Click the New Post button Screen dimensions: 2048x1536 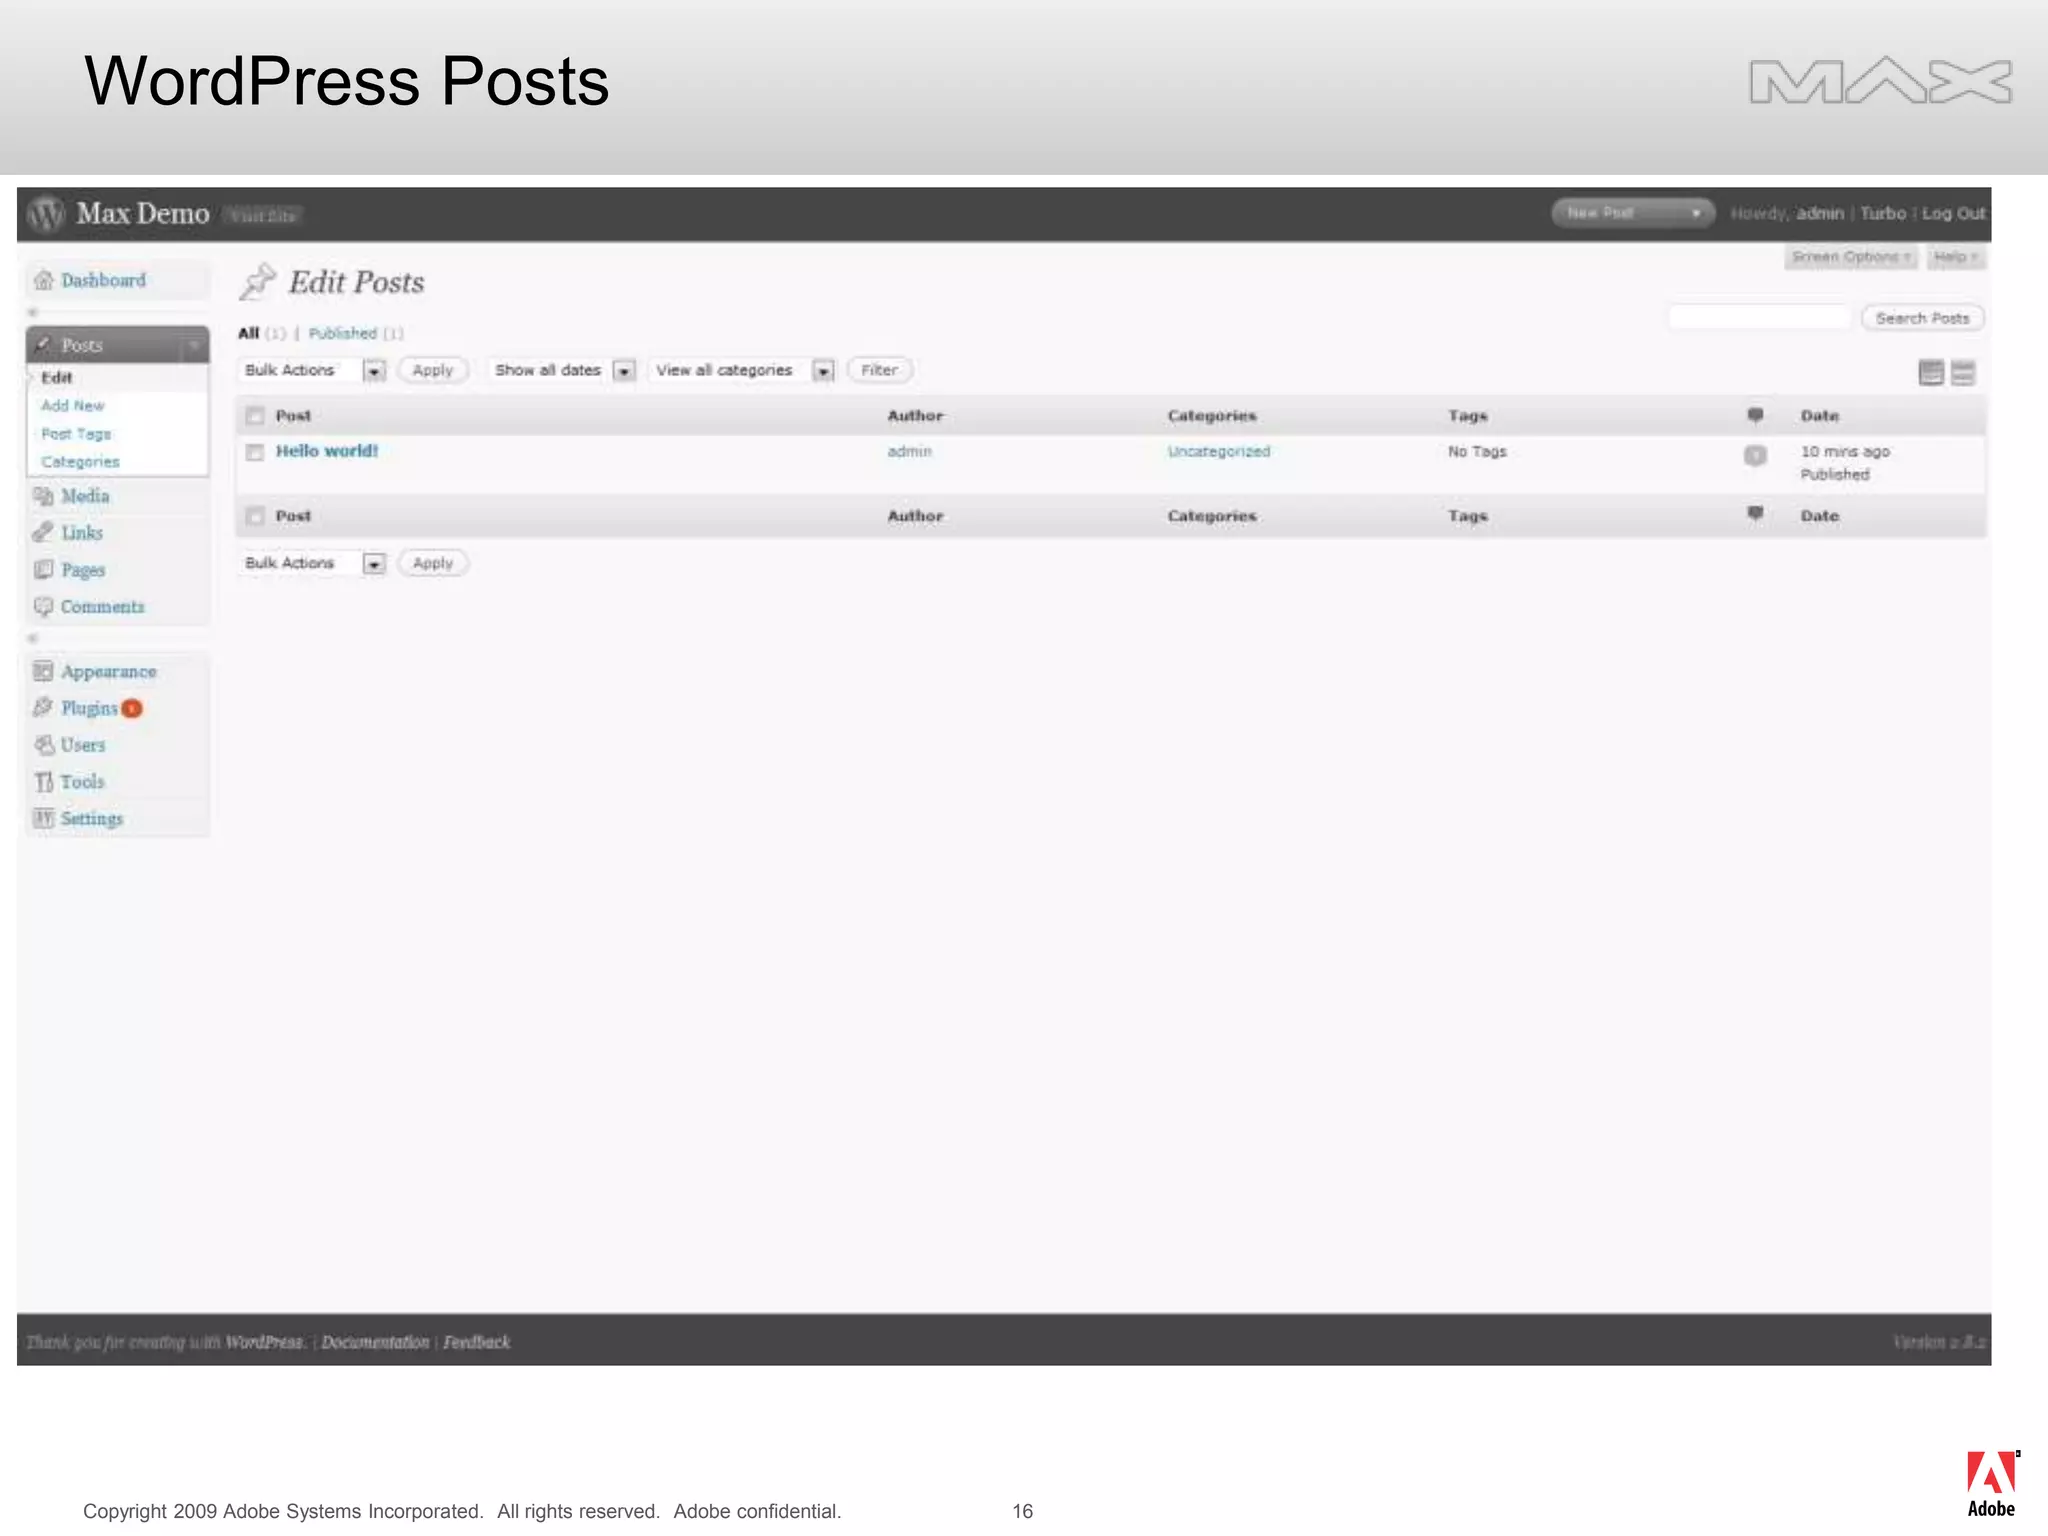(1601, 213)
